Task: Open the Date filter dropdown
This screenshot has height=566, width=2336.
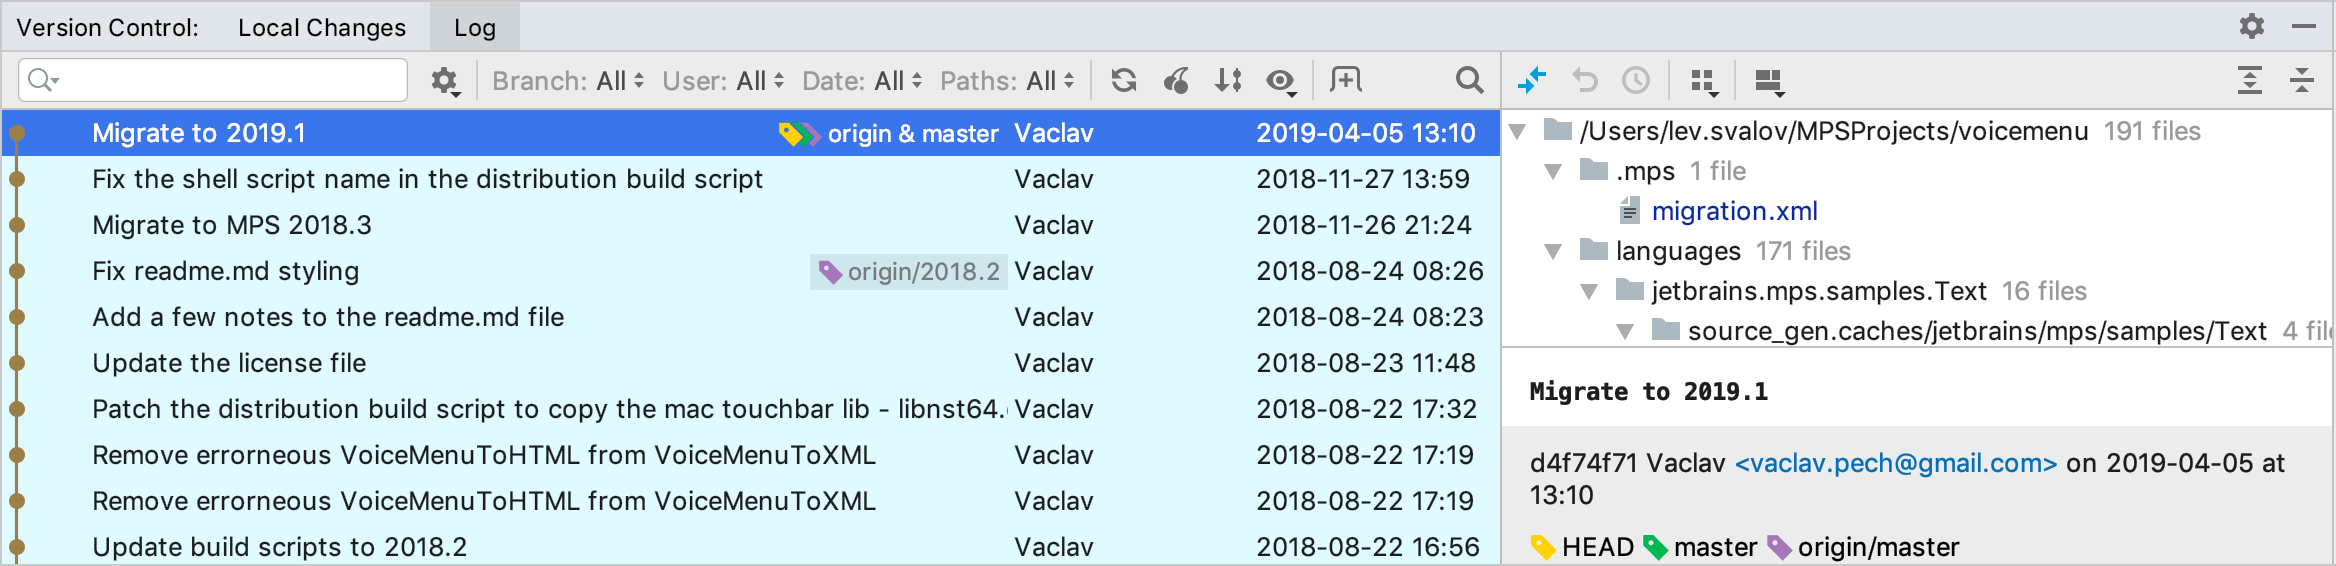Action: (862, 81)
